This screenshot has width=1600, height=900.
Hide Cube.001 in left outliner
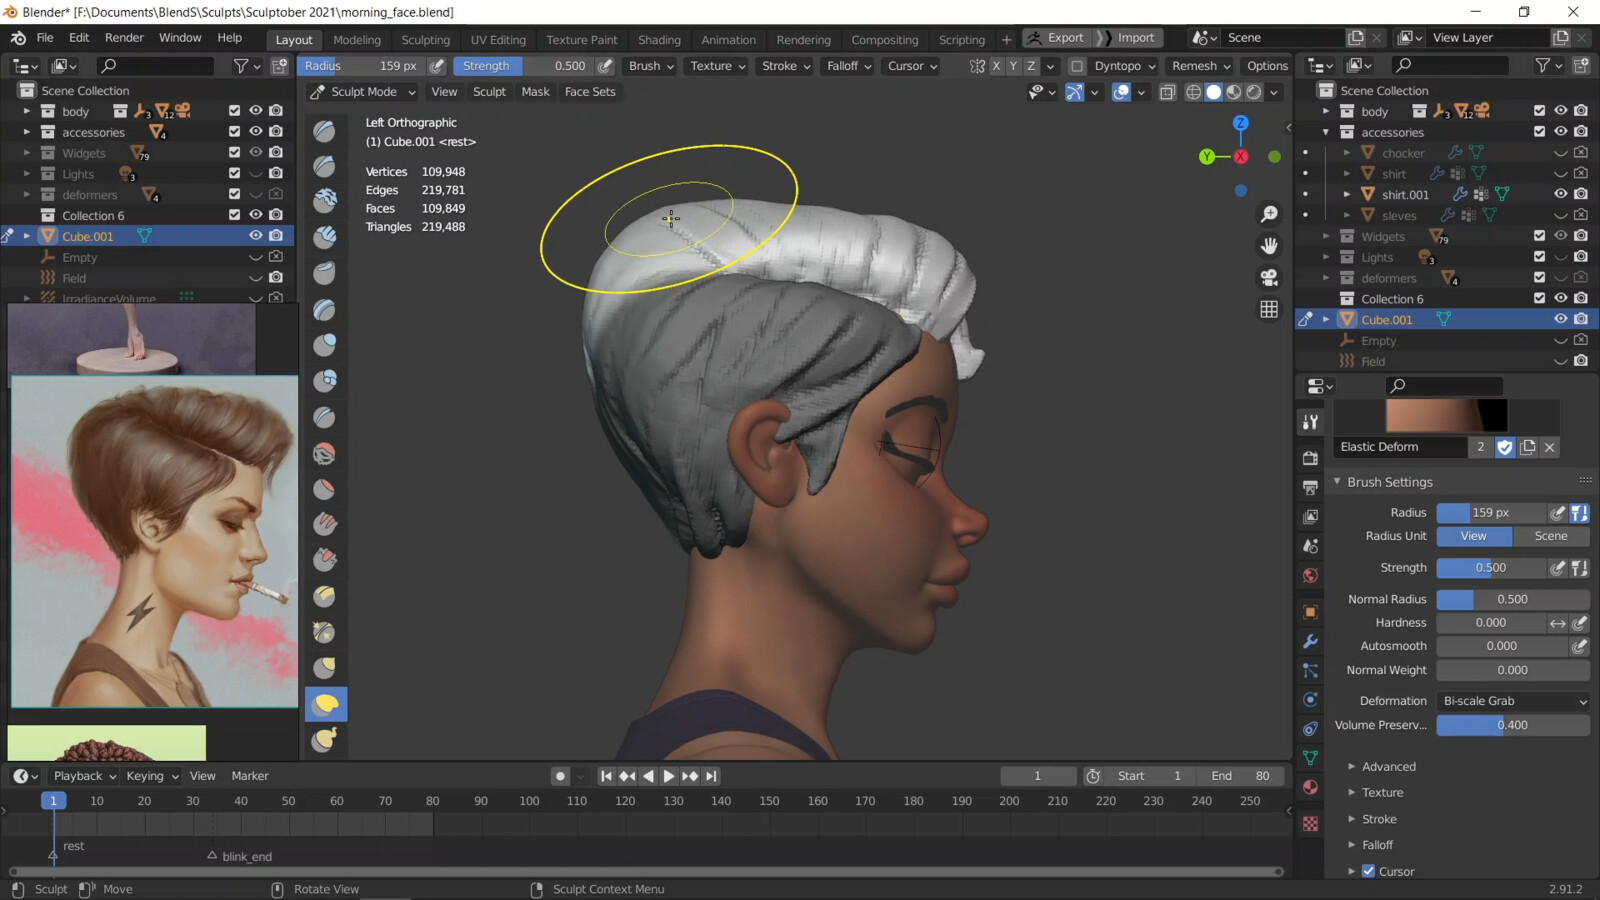coord(256,236)
